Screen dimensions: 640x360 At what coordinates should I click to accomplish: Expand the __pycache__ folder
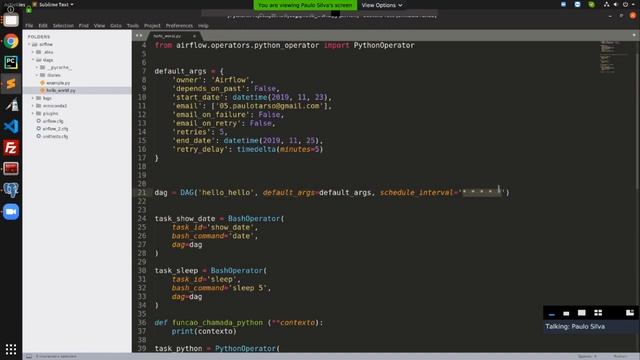click(37, 67)
